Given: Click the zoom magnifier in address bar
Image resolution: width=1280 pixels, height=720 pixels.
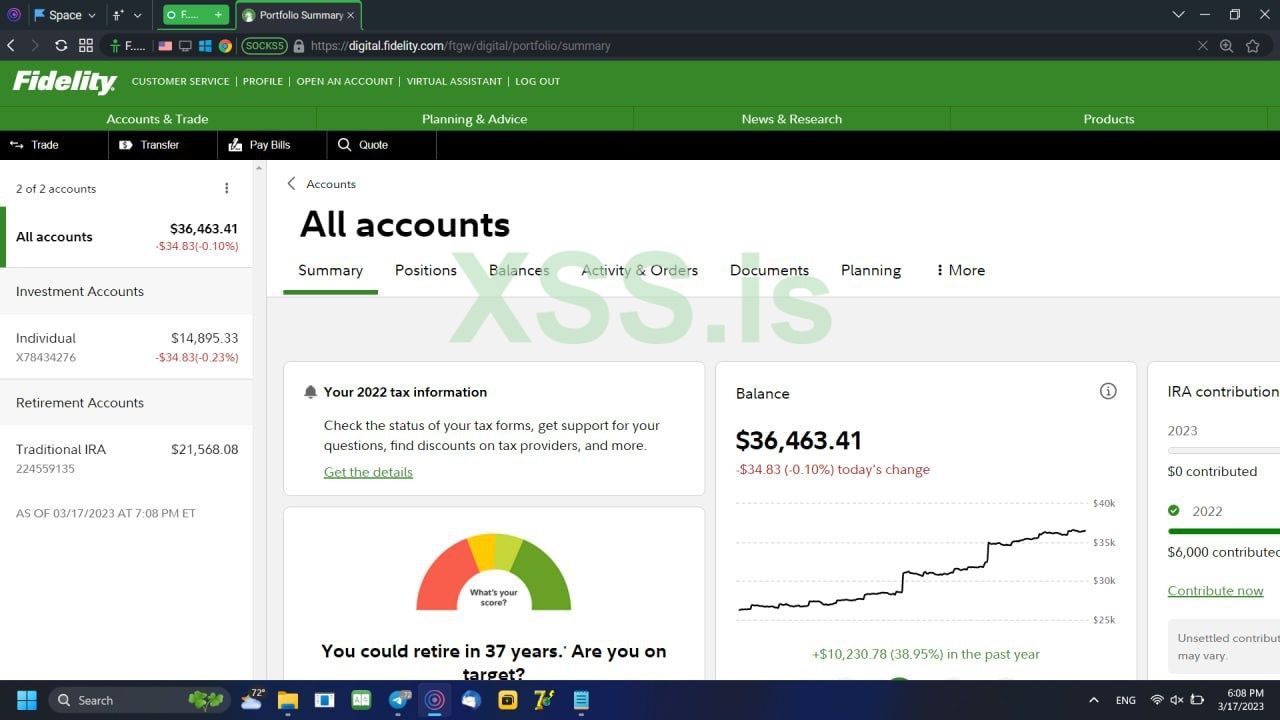Looking at the screenshot, I should [x=1226, y=46].
